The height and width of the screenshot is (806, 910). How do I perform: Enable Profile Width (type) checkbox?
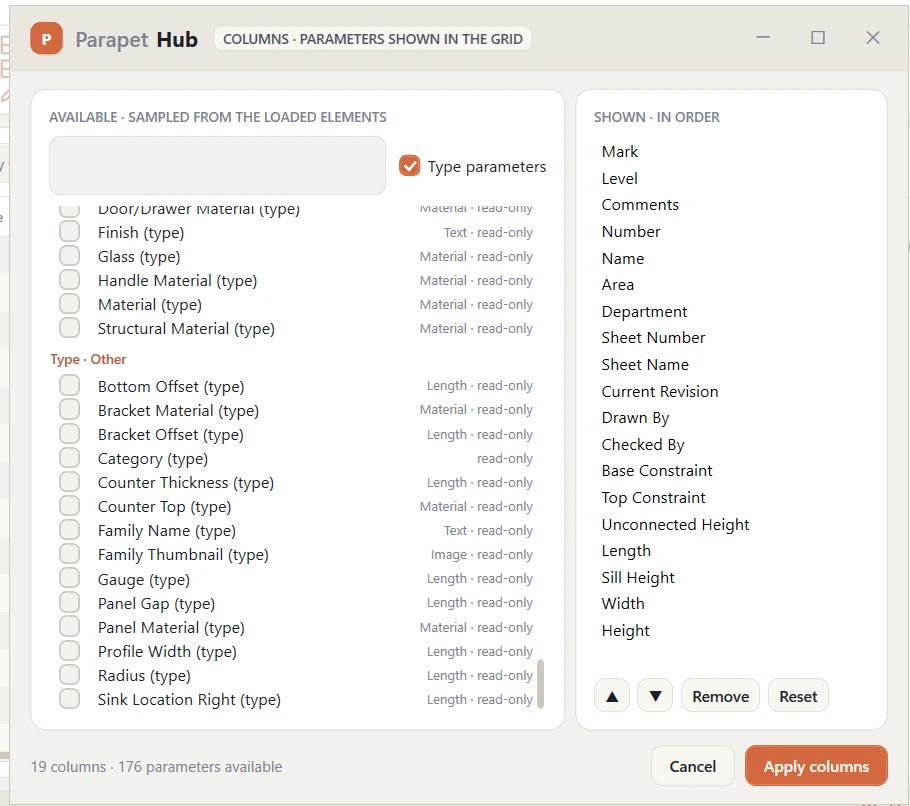pos(70,651)
